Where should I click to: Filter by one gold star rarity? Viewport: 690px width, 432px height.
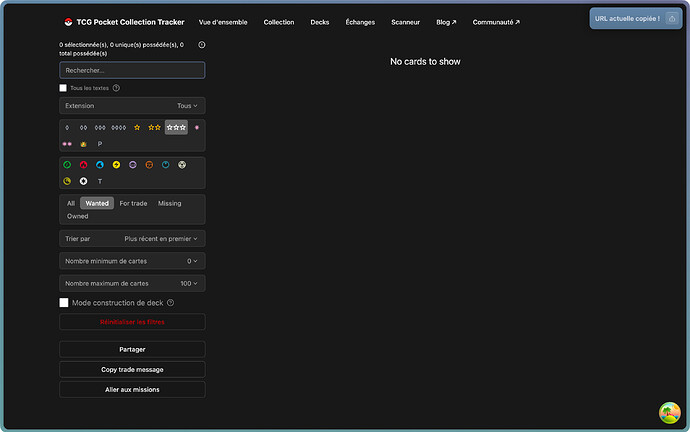coord(137,128)
